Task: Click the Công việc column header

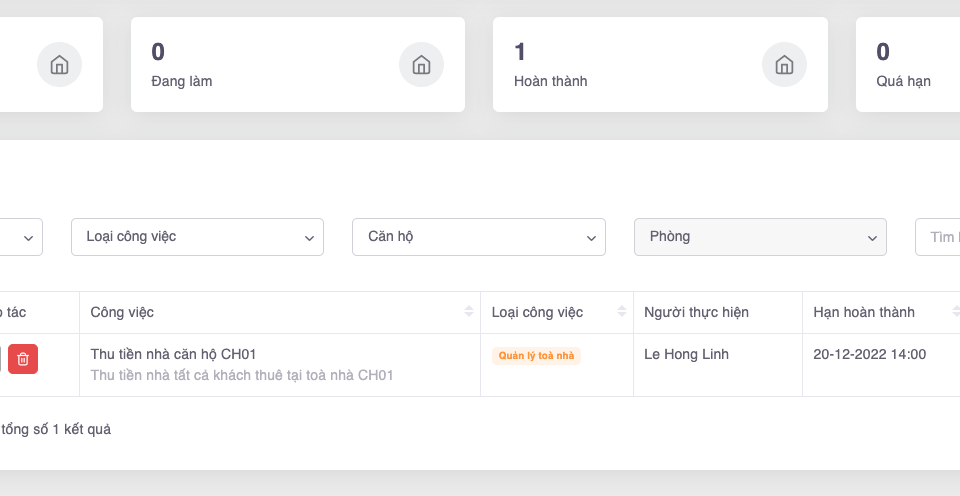Action: click(122, 312)
